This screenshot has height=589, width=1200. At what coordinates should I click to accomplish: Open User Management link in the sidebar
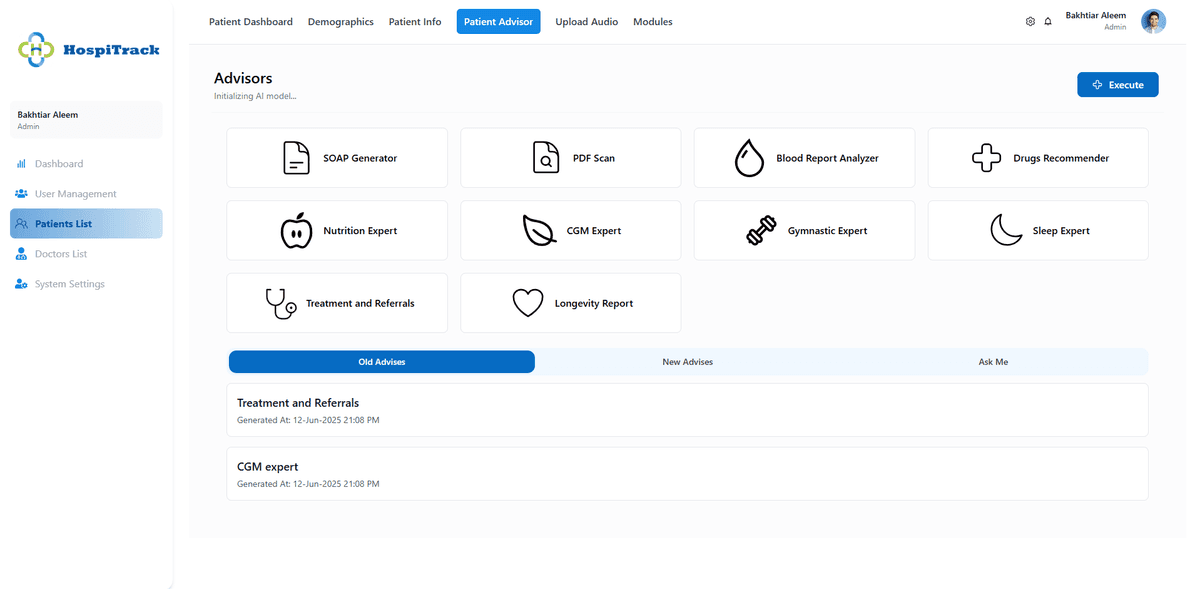[76, 194]
